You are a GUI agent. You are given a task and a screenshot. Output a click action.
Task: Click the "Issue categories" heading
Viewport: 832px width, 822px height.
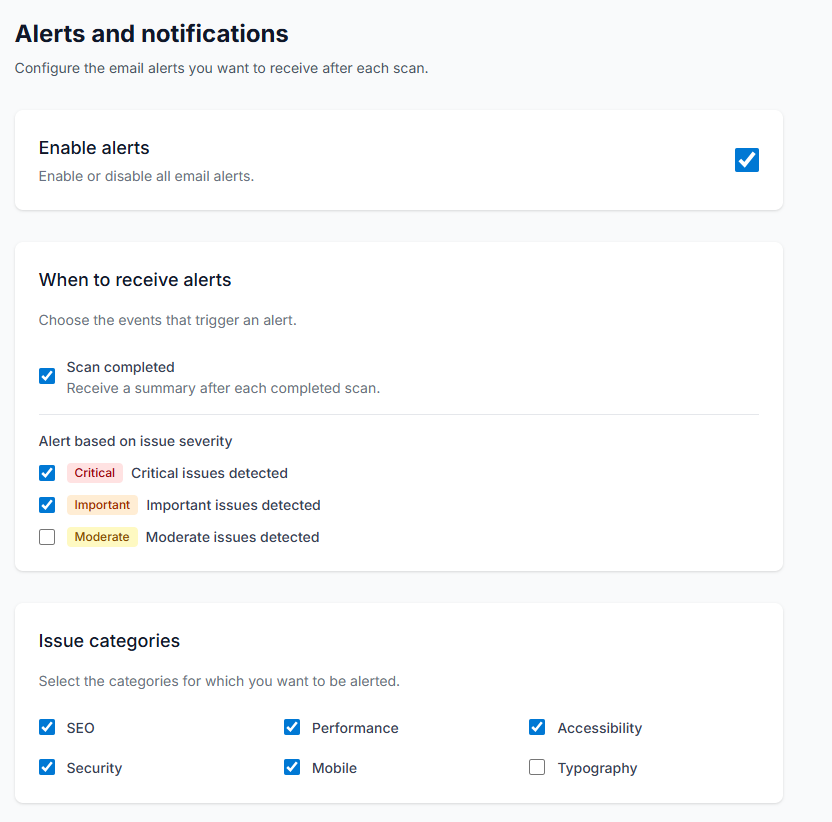point(109,641)
